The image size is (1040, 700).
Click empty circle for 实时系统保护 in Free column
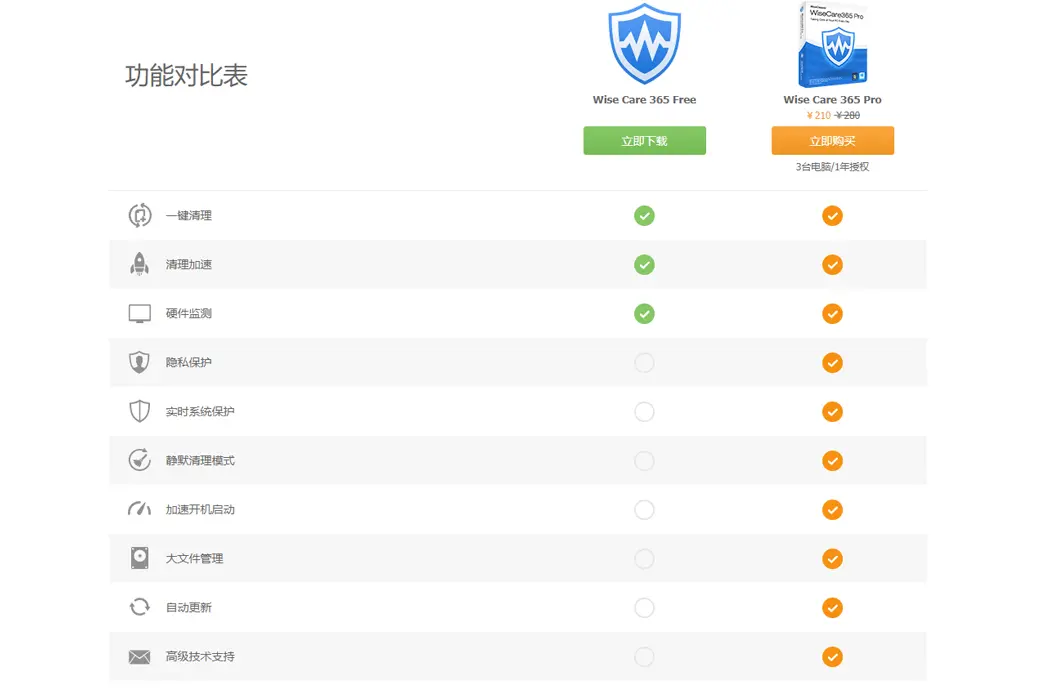point(644,411)
